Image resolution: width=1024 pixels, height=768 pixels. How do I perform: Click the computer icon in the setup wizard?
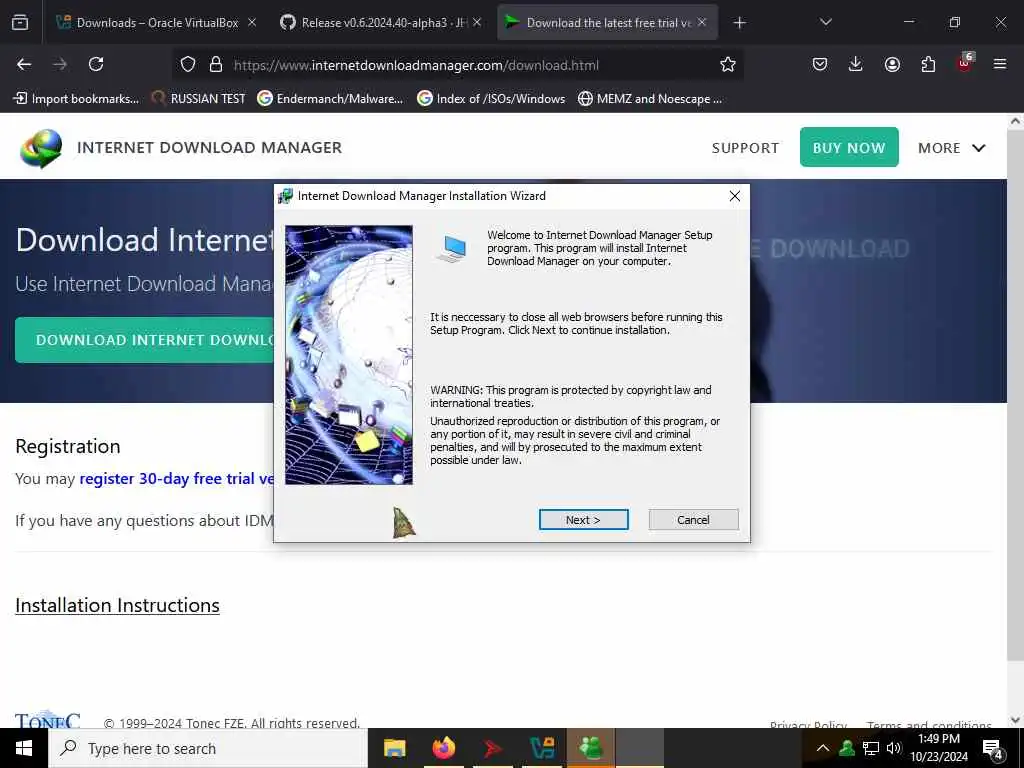point(452,249)
